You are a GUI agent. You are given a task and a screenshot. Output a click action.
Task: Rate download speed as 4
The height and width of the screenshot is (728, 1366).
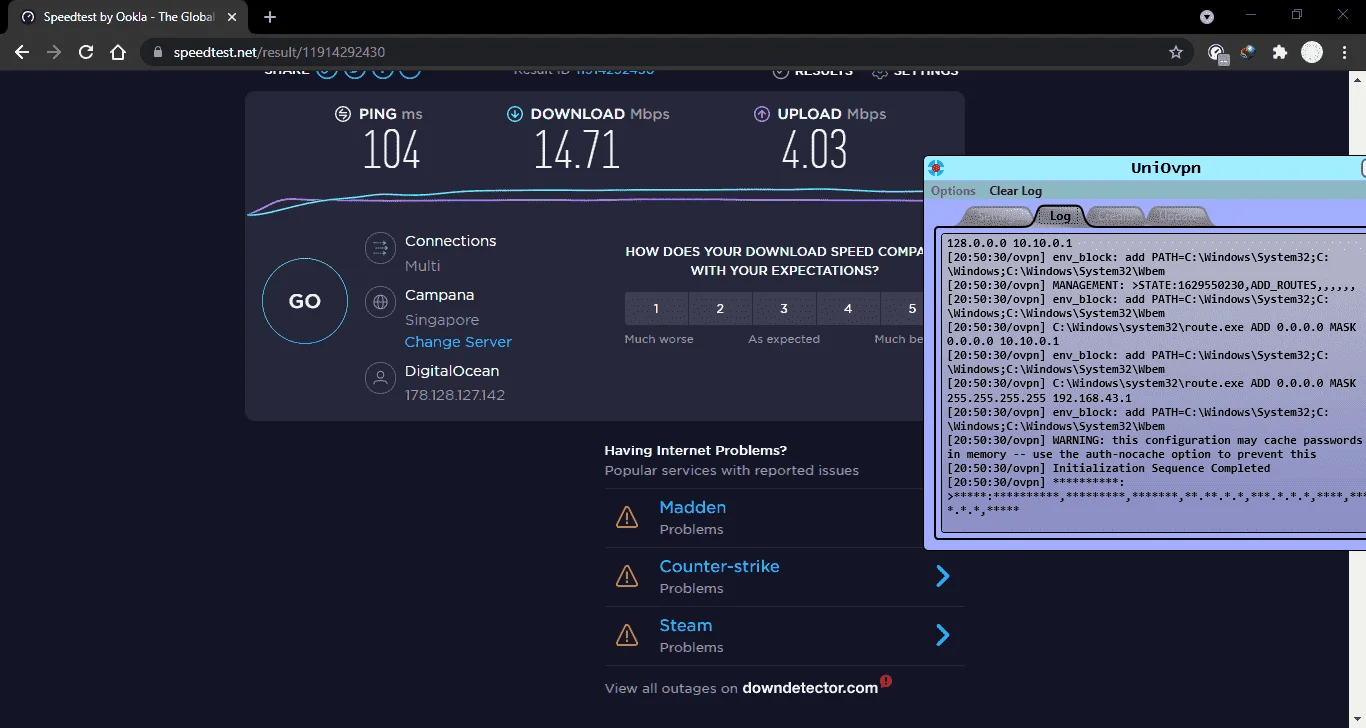point(848,309)
